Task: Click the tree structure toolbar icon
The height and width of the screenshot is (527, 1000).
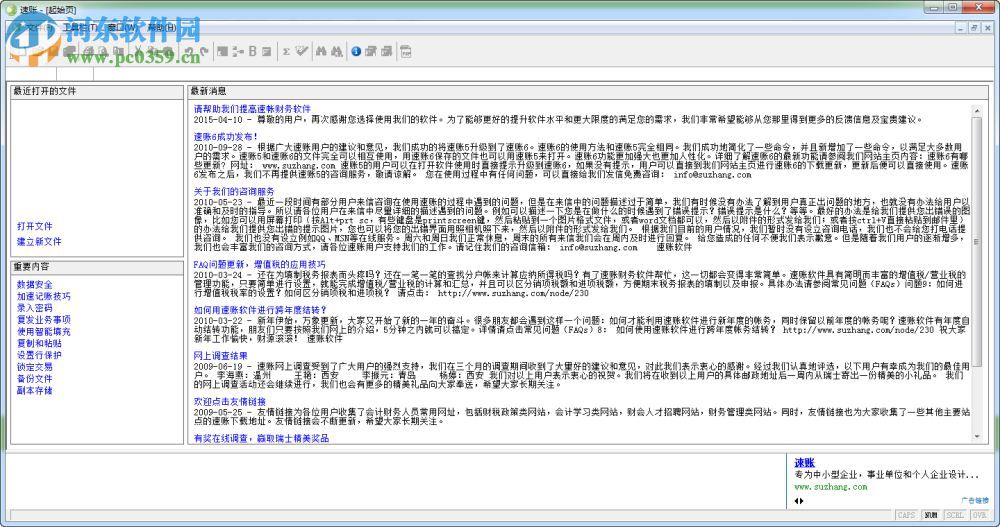Action: 238,52
